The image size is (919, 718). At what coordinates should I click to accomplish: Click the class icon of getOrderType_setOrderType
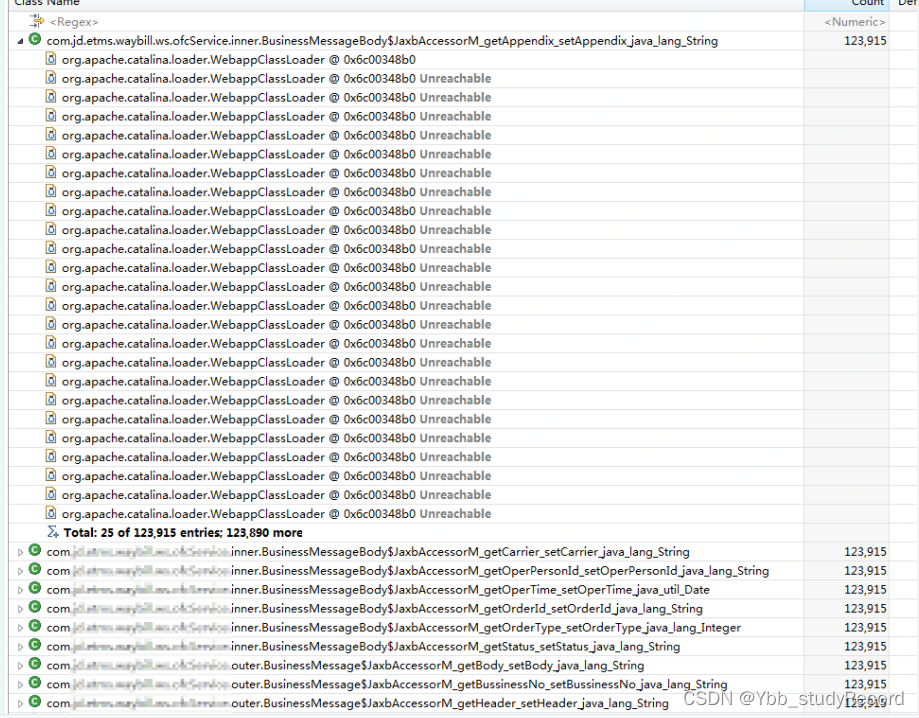click(35, 626)
